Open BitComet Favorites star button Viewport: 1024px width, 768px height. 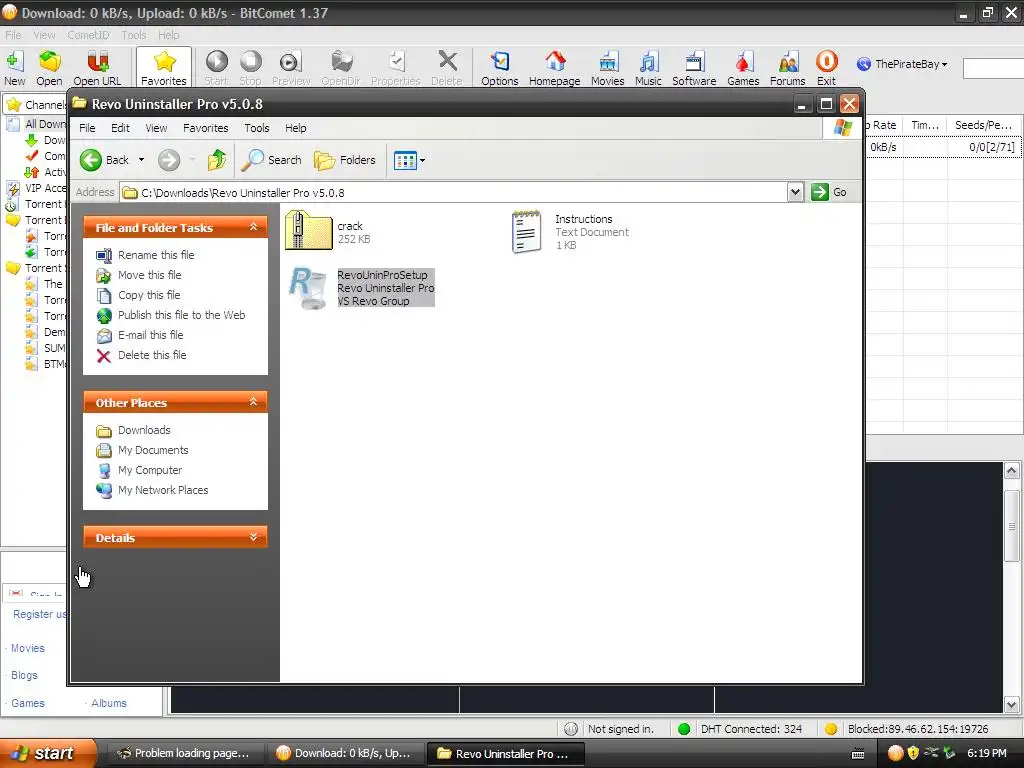pos(164,68)
